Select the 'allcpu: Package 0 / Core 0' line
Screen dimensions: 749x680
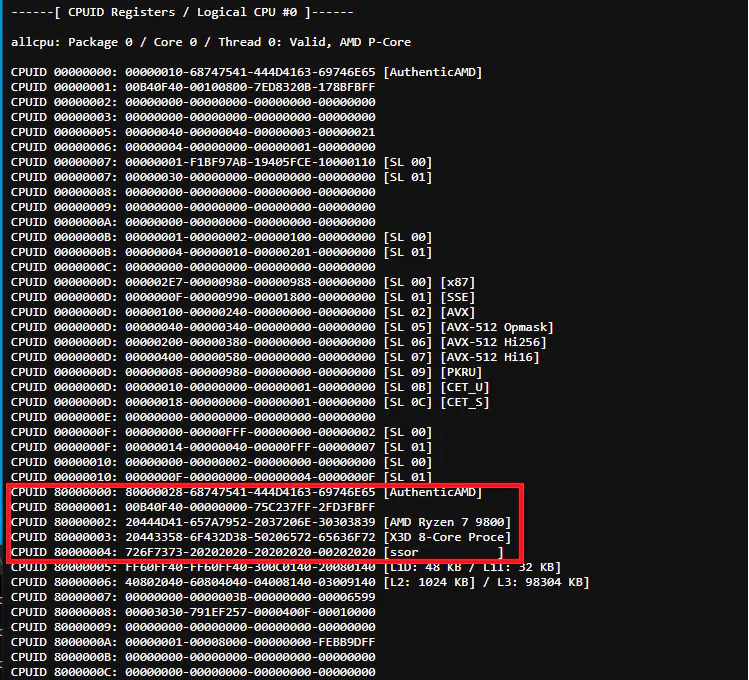pyautogui.click(x=211, y=42)
